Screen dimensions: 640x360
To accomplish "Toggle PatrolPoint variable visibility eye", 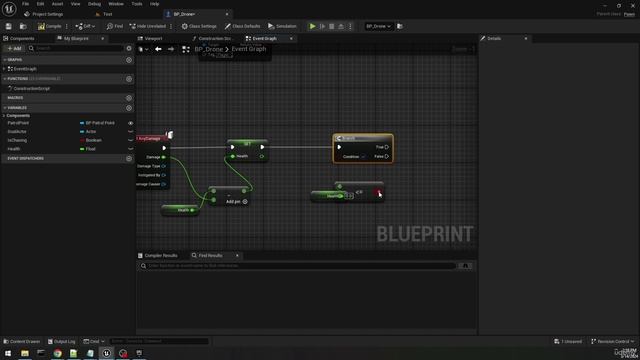I will point(131,123).
